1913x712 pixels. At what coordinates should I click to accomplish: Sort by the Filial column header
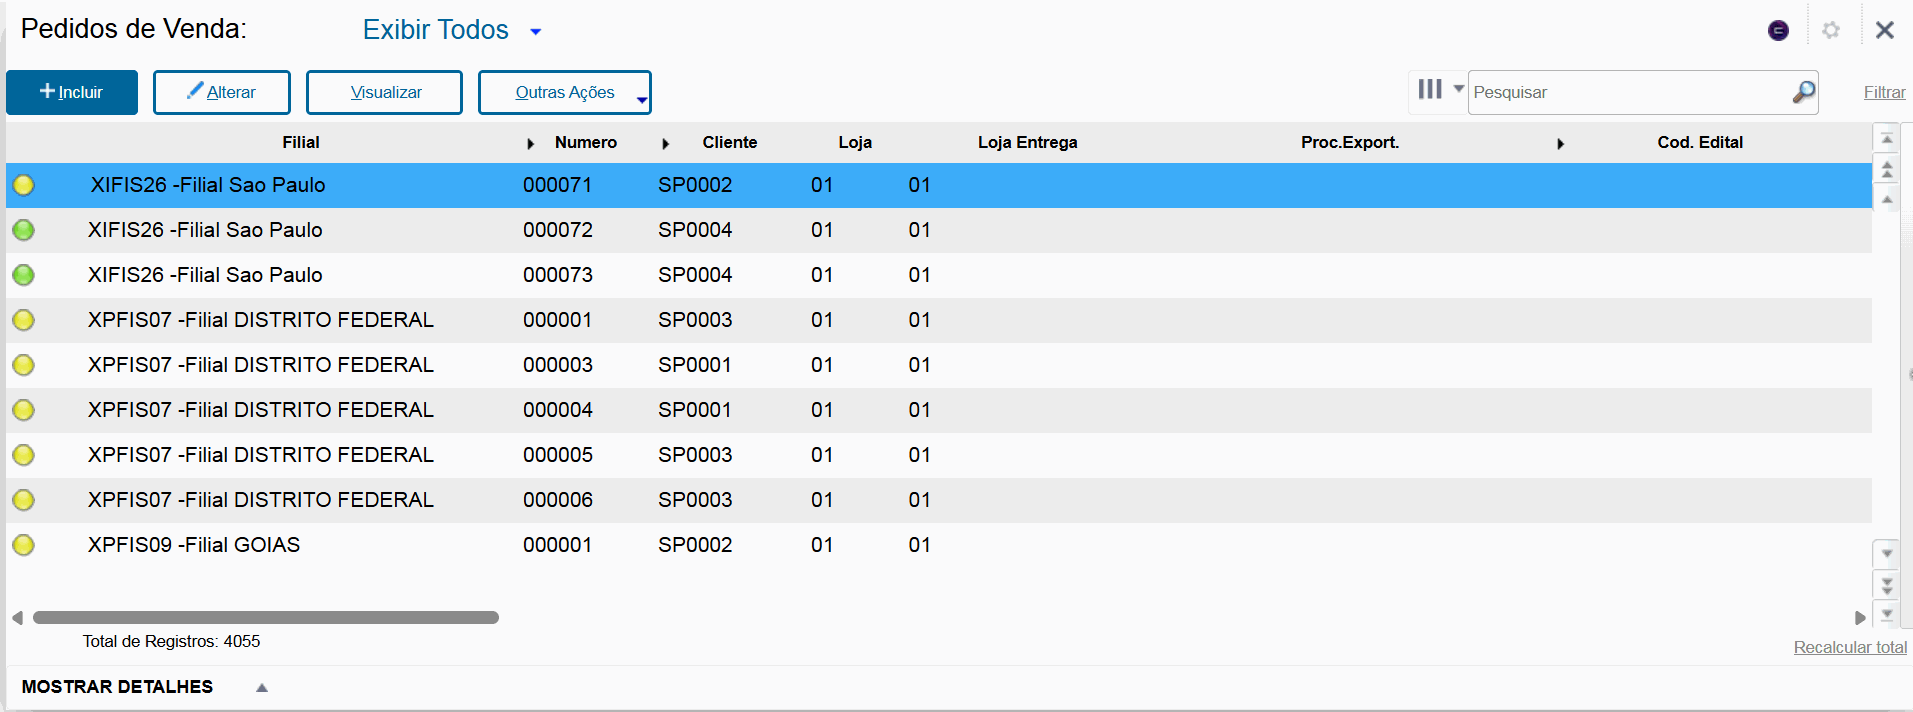pyautogui.click(x=300, y=142)
